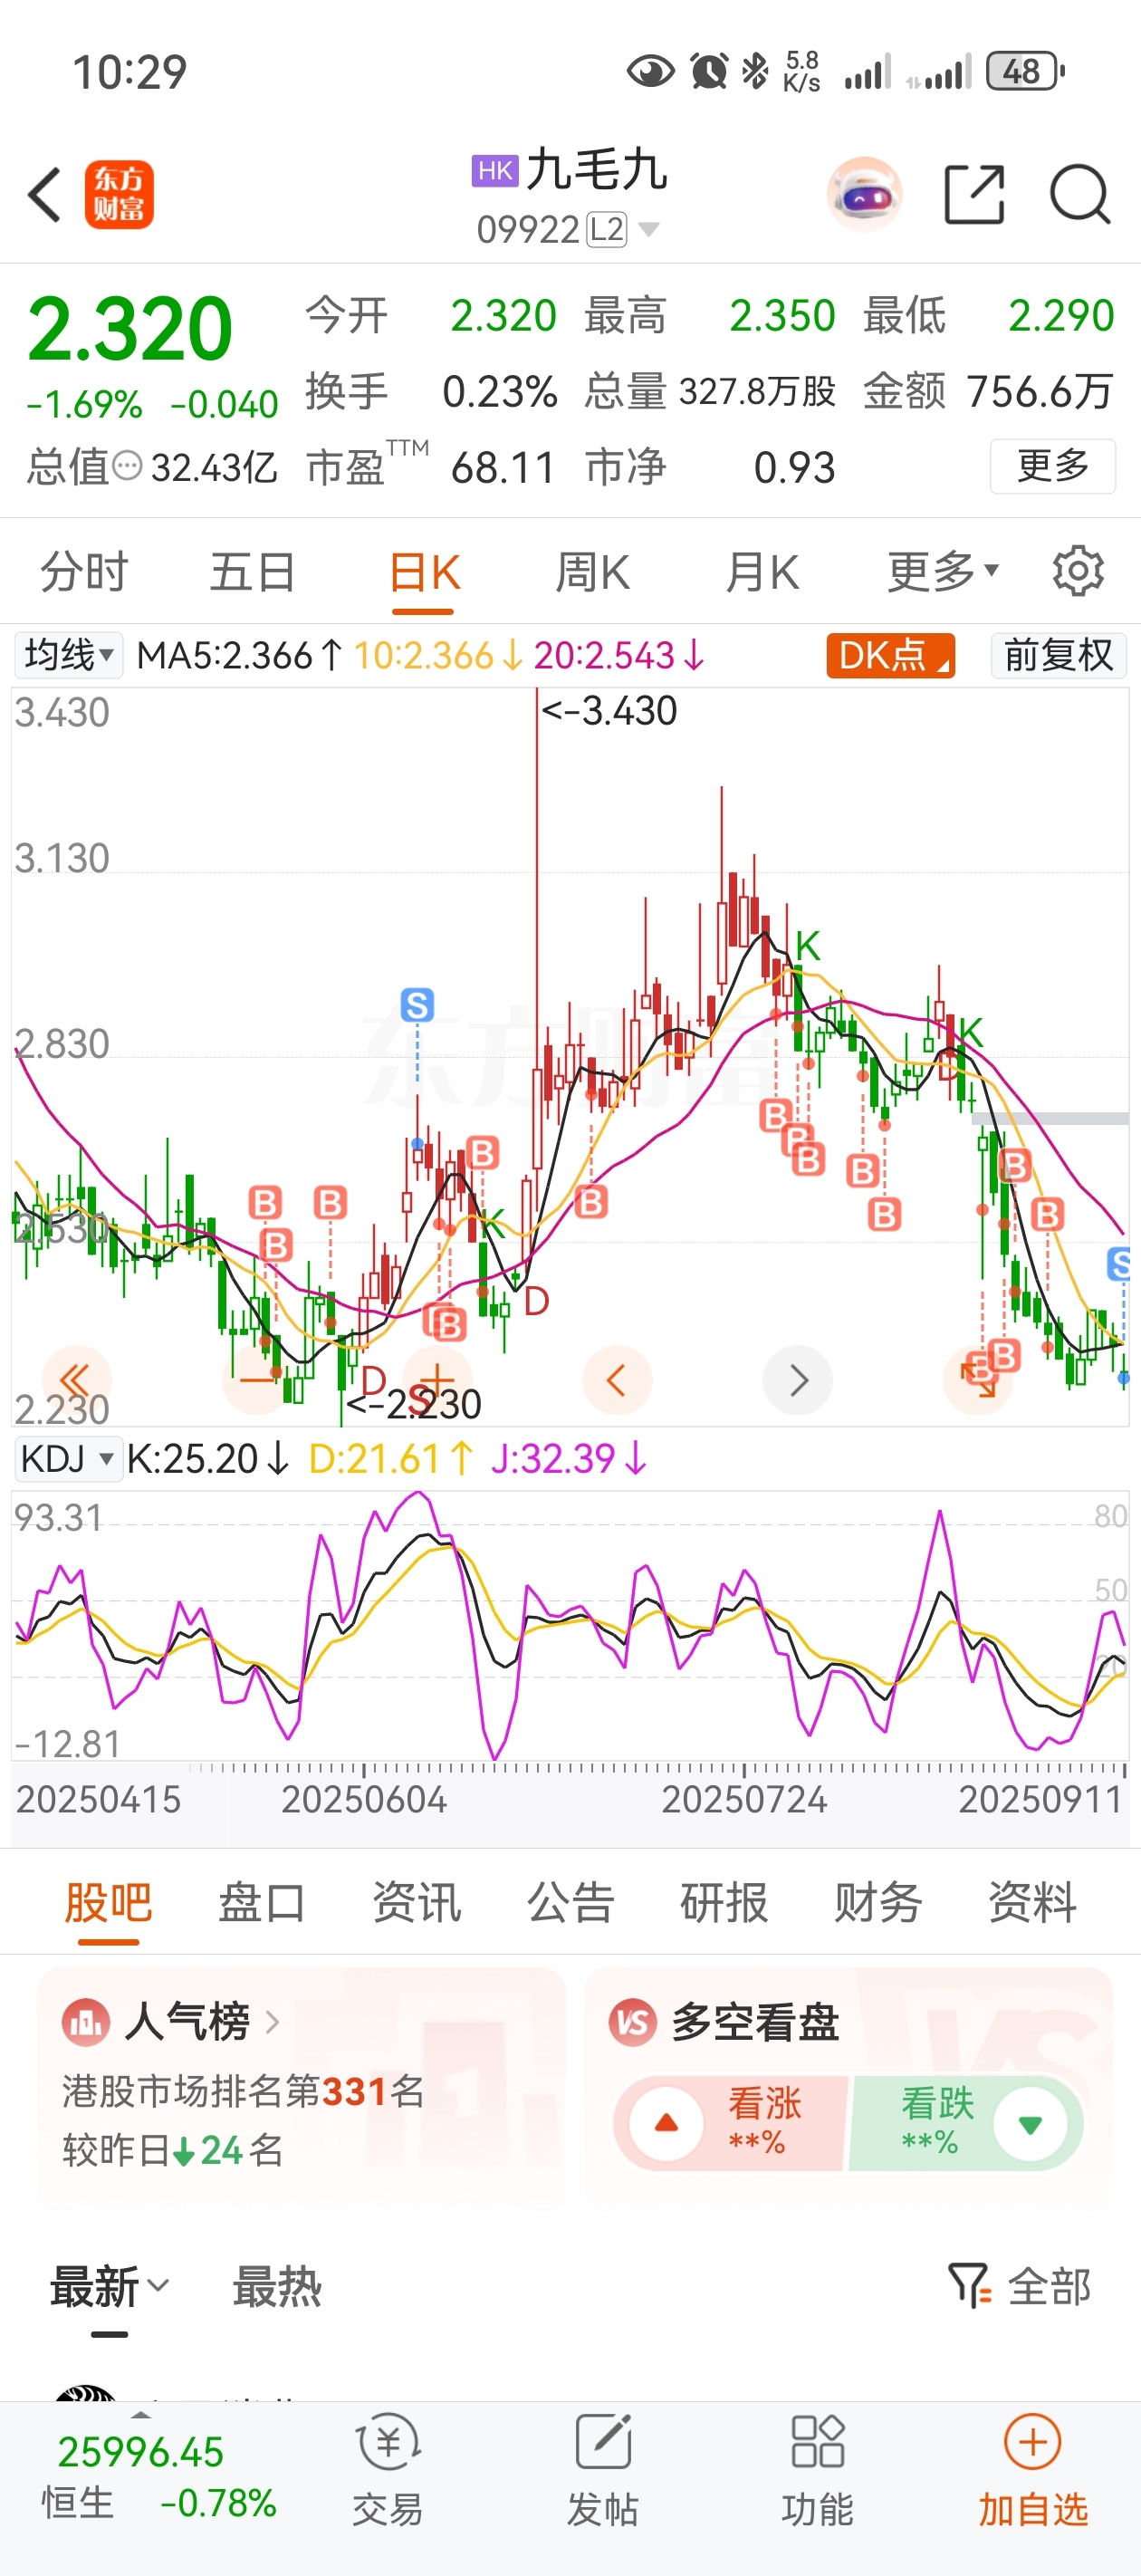This screenshot has height=2576, width=1141.
Task: Tap the KDJ sub-chart area
Action: point(570,1628)
